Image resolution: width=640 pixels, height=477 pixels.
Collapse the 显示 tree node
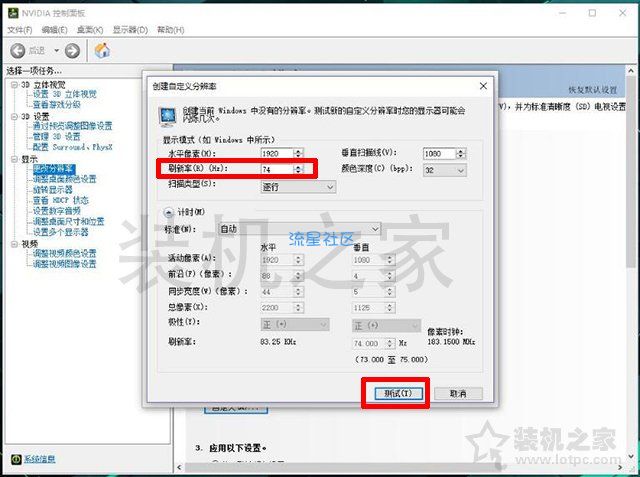14,159
